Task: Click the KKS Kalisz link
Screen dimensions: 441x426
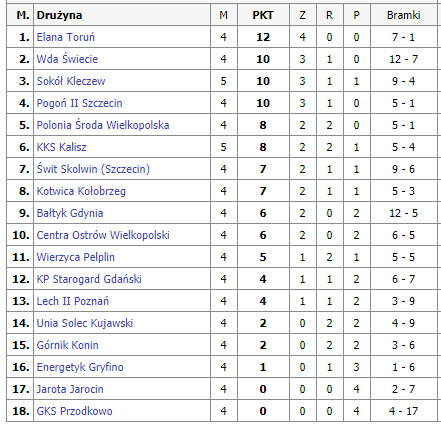Action: click(62, 147)
